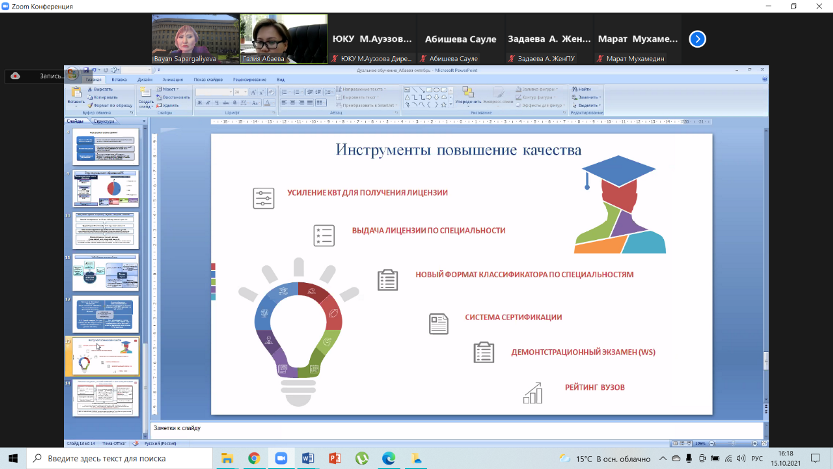Open the Вставка ribbon tab

tap(121, 78)
